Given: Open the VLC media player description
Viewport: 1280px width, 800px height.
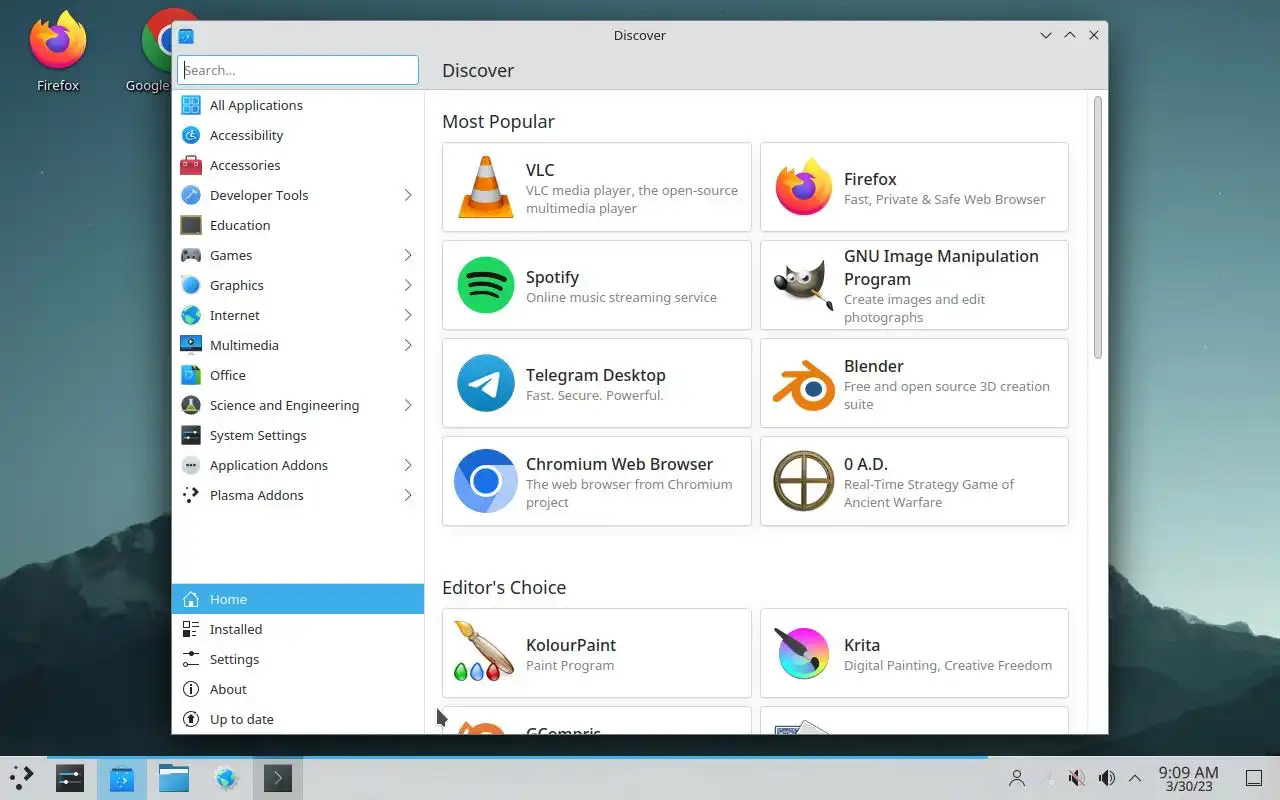Looking at the screenshot, I should pos(632,199).
